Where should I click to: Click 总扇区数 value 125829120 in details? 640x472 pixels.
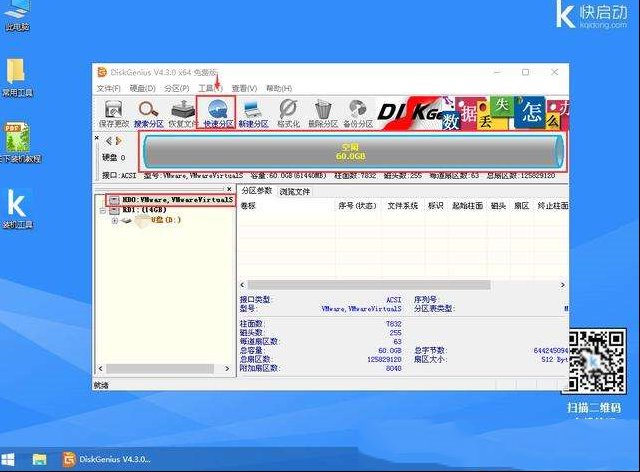pos(384,359)
